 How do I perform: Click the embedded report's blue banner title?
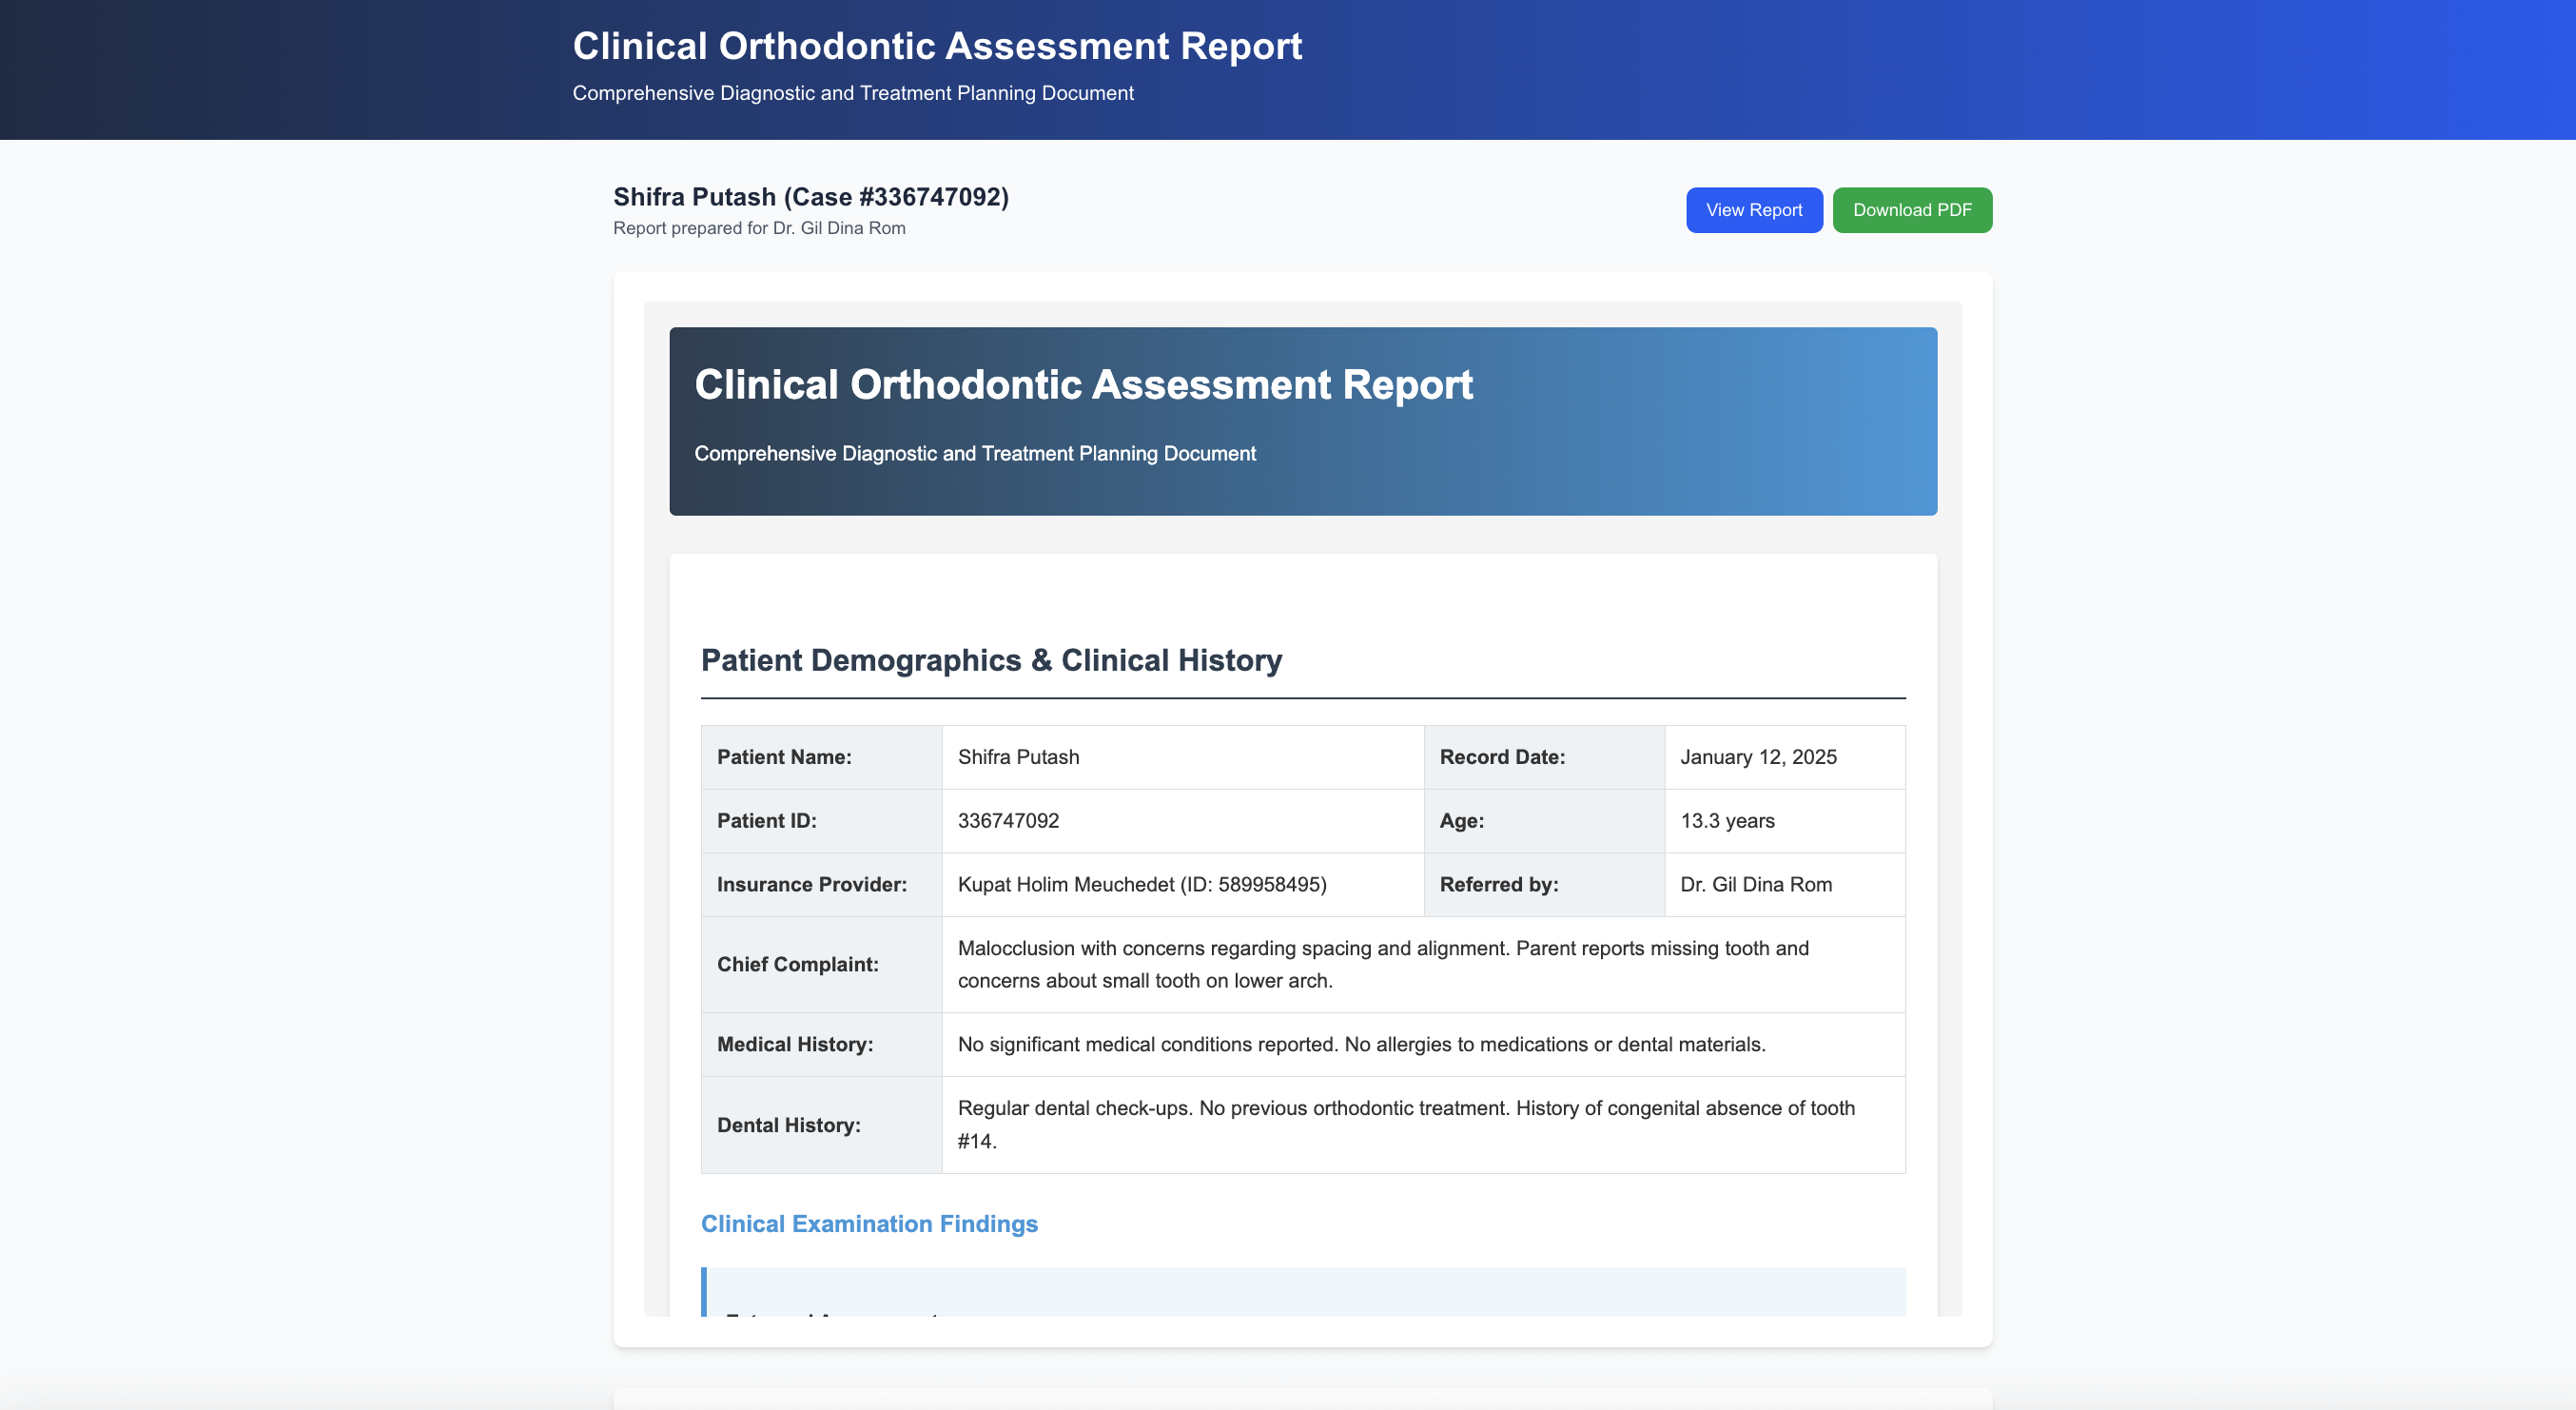(1082, 385)
